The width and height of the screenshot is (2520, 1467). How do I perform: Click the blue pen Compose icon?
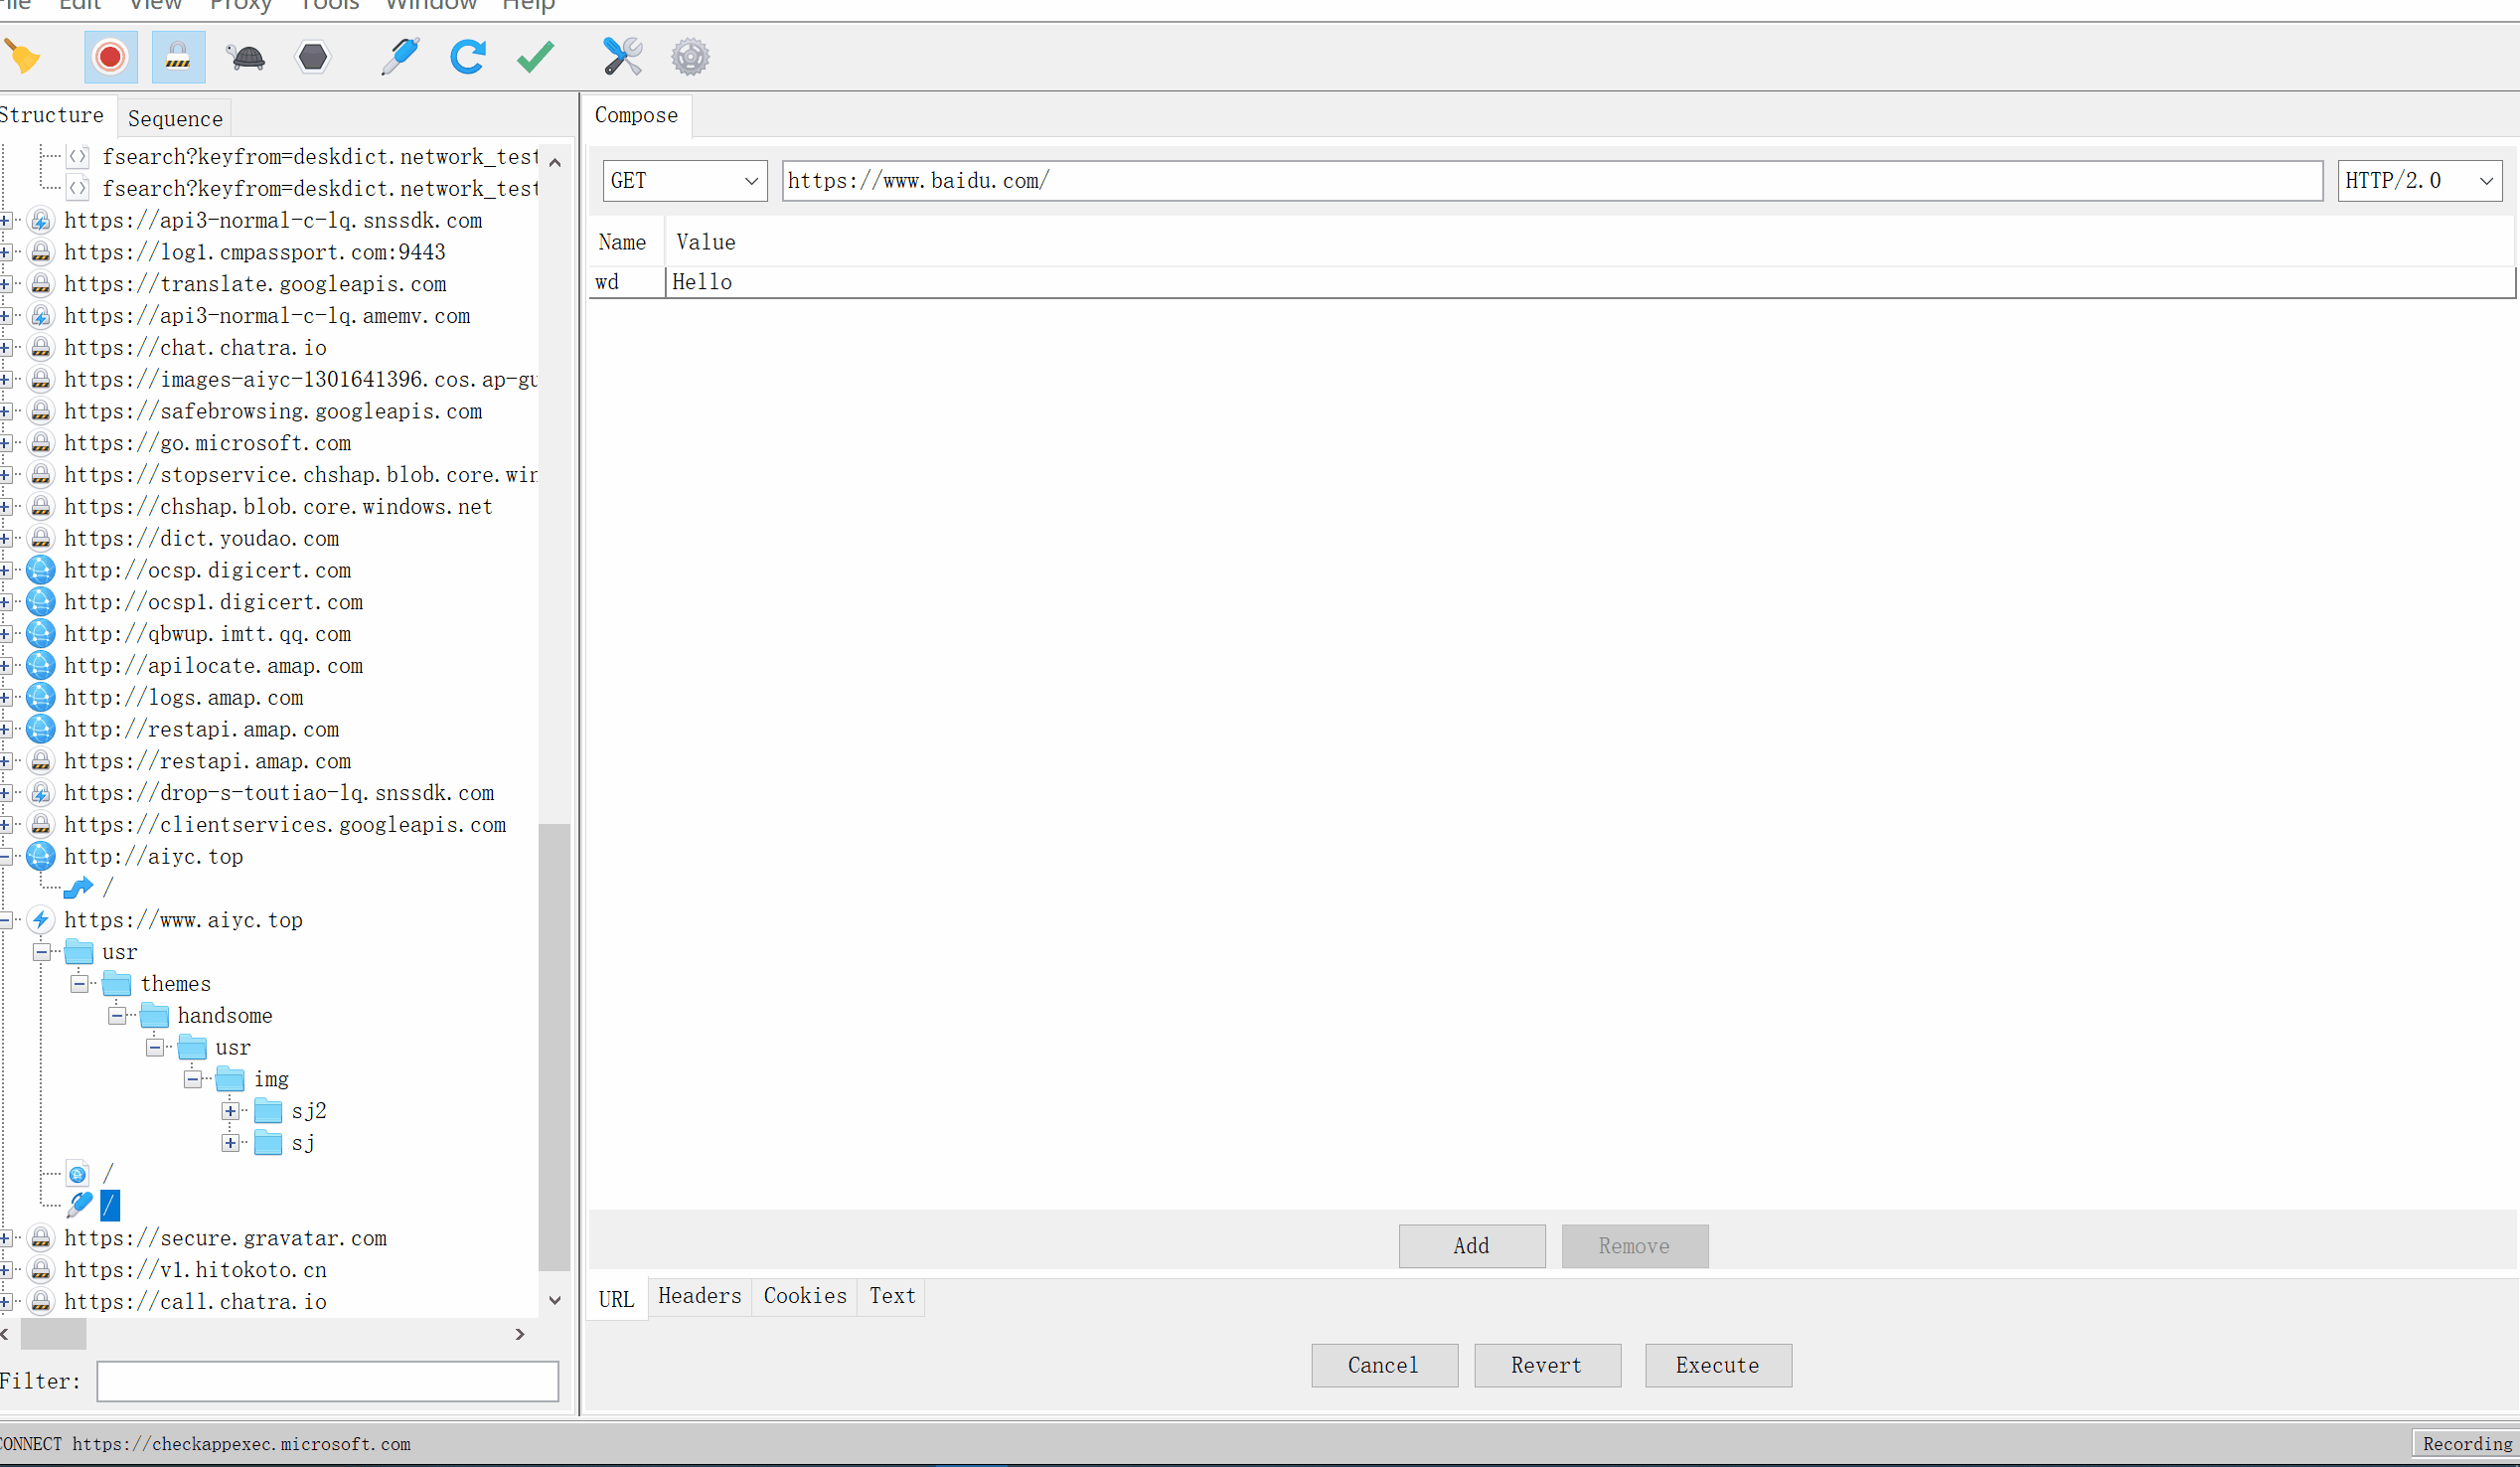coord(400,57)
